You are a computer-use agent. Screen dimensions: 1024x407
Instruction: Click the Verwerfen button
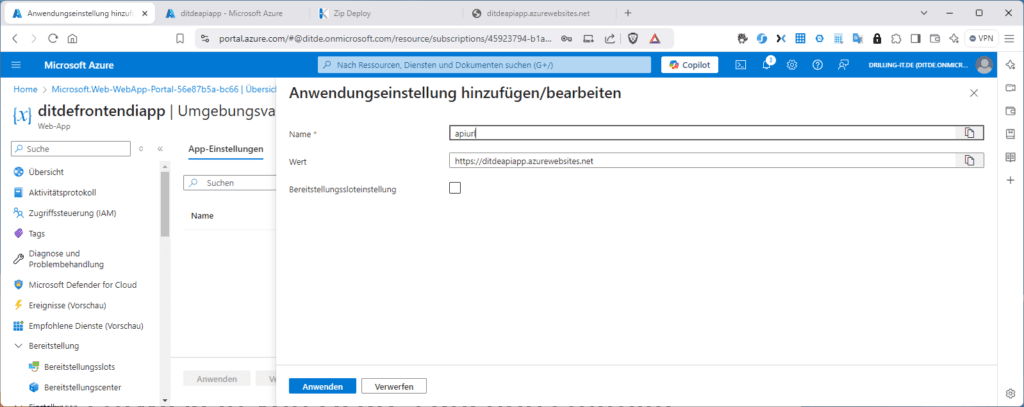point(394,386)
